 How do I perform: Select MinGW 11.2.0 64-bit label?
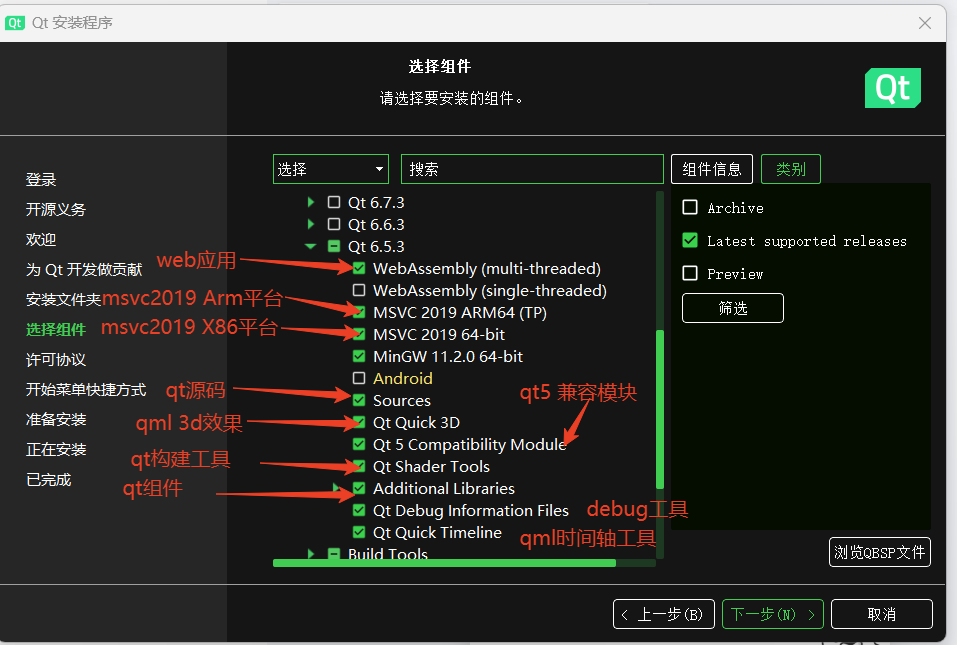pos(448,356)
